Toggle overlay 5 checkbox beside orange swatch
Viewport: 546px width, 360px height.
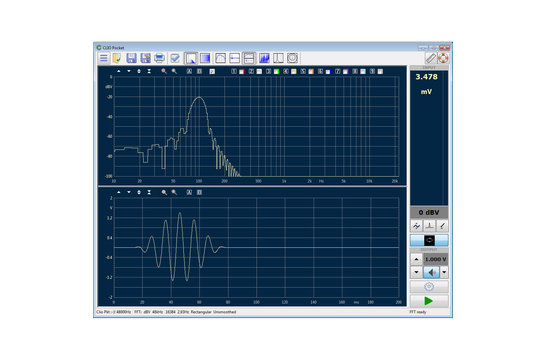(x=303, y=71)
